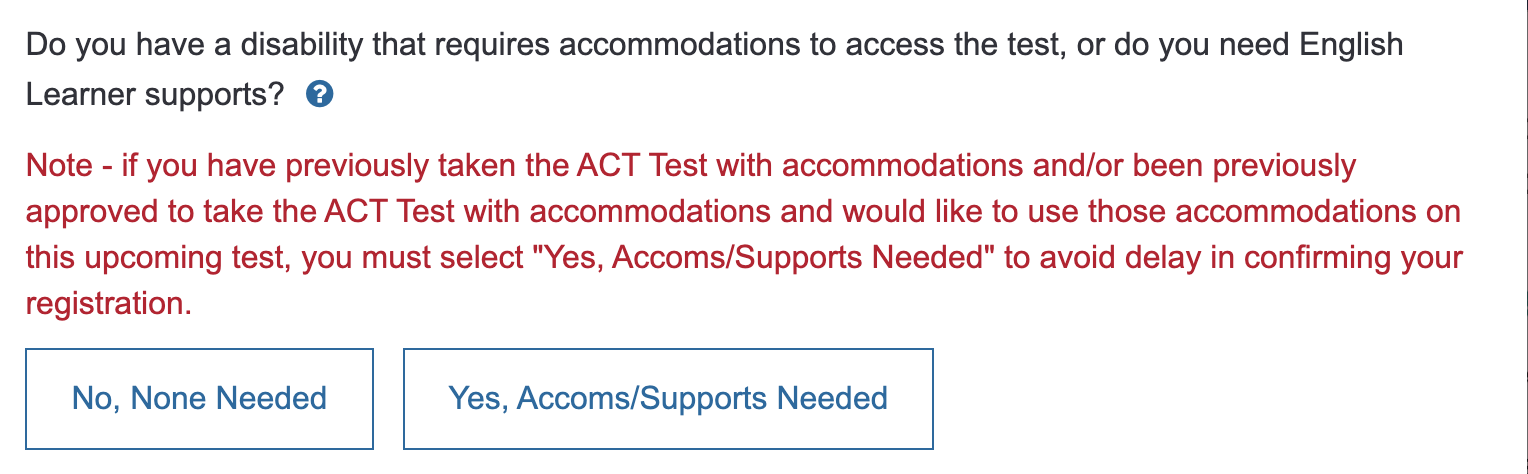The width and height of the screenshot is (1528, 474).
Task: Select "No, None Needed" button
Action: pyautogui.click(x=199, y=399)
